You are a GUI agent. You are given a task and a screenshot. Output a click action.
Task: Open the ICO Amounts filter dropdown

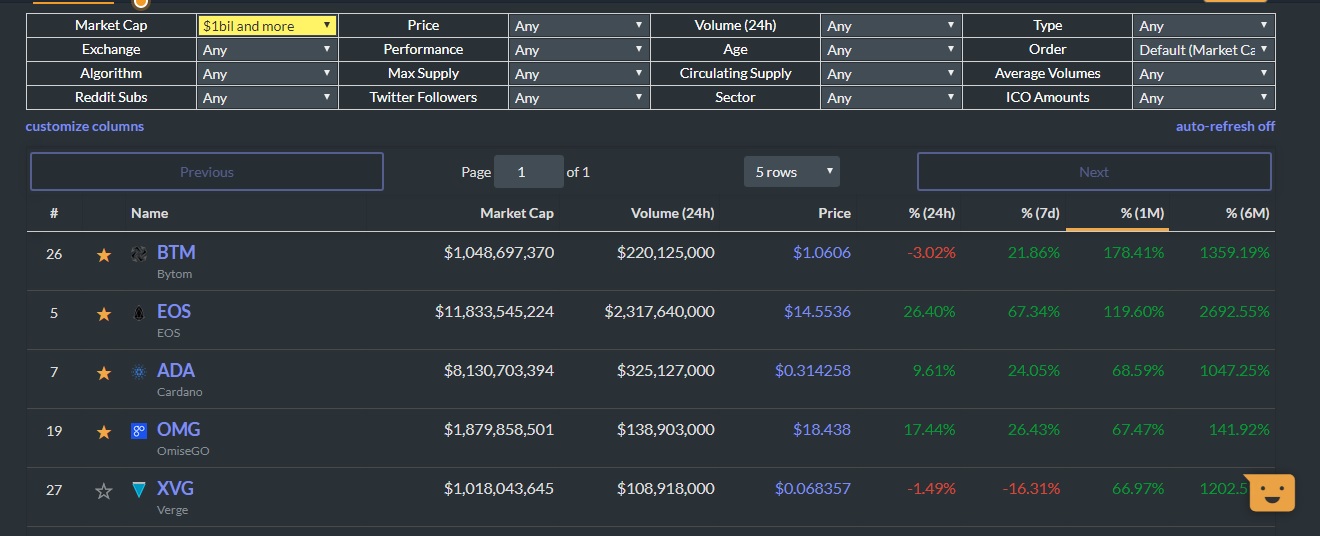point(1204,98)
